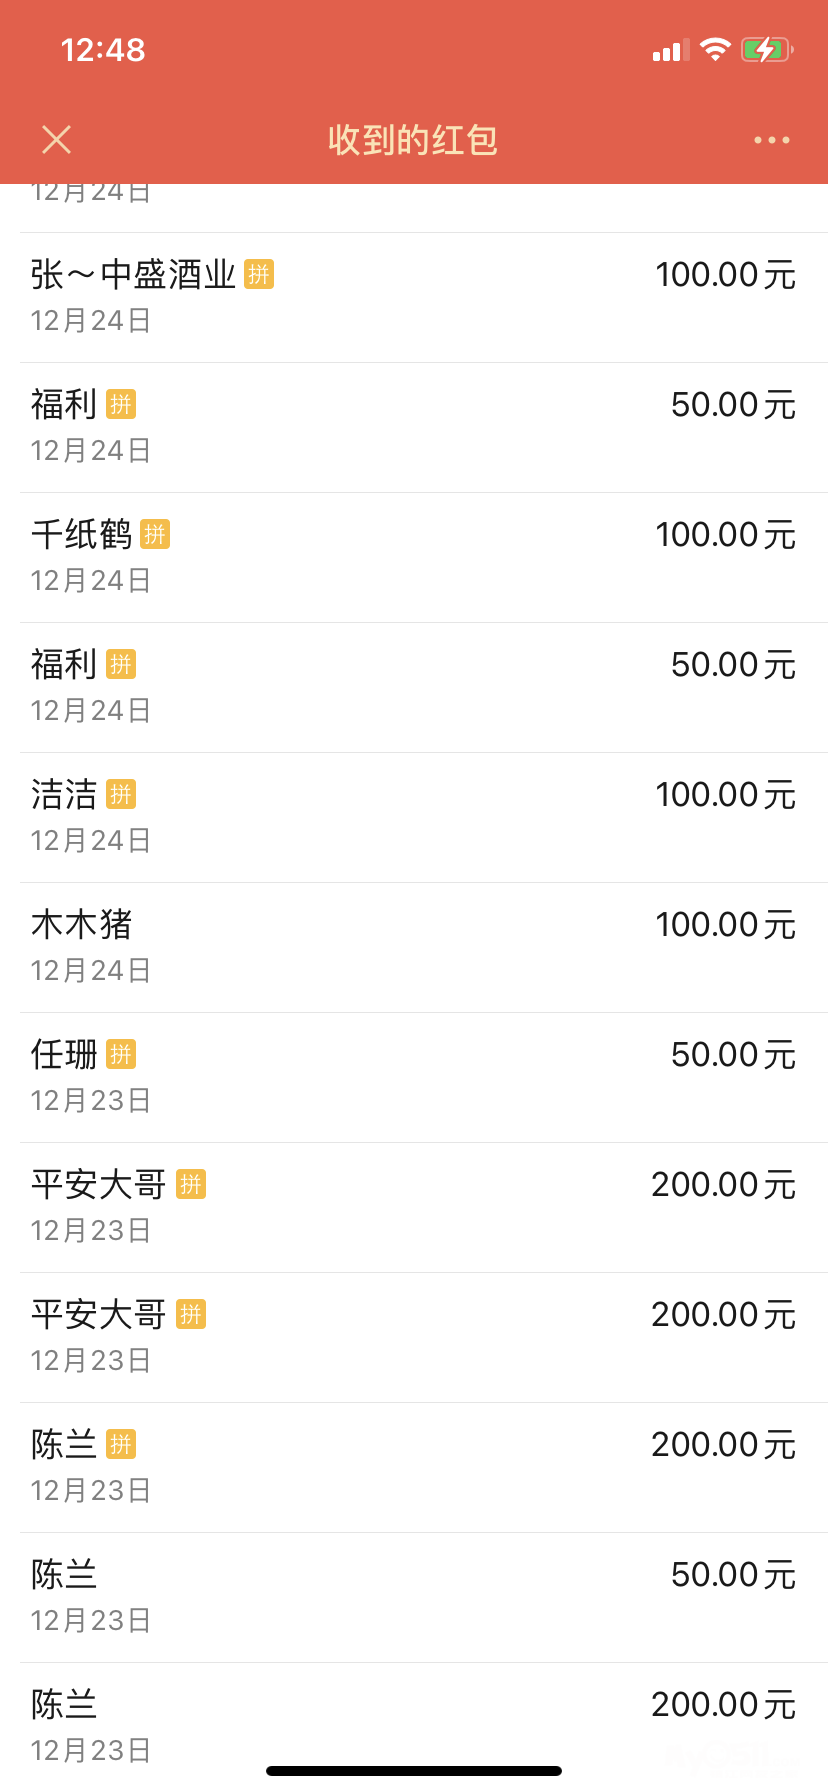The width and height of the screenshot is (828, 1792).
Task: Open the three-dot more options menu
Action: [x=771, y=140]
